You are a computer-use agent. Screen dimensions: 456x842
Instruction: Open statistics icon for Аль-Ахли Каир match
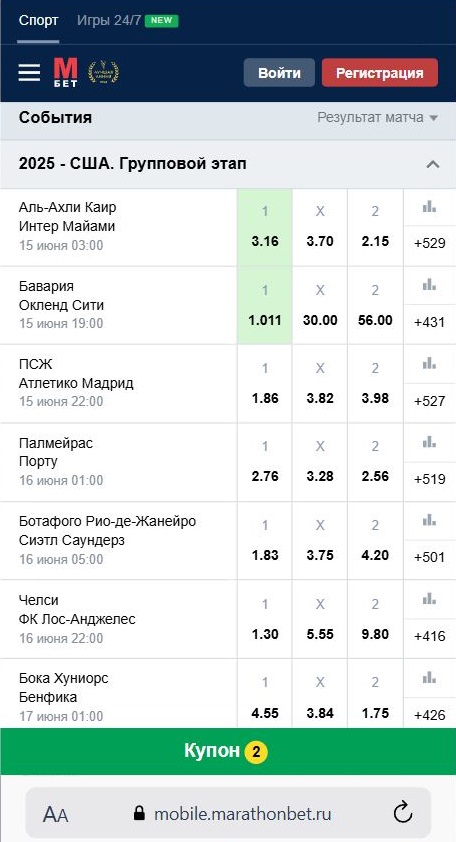(429, 207)
